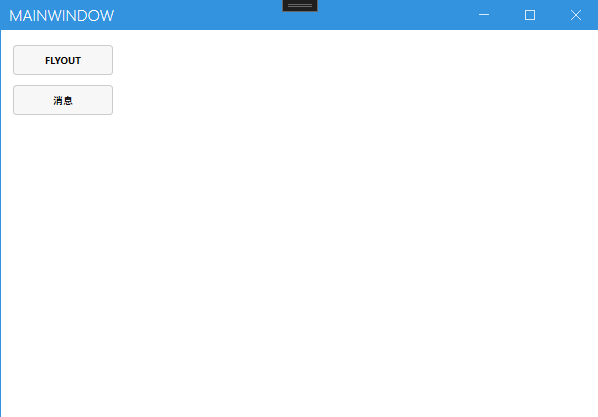Show a message with the 消息 button
The width and height of the screenshot is (598, 417).
coord(63,100)
